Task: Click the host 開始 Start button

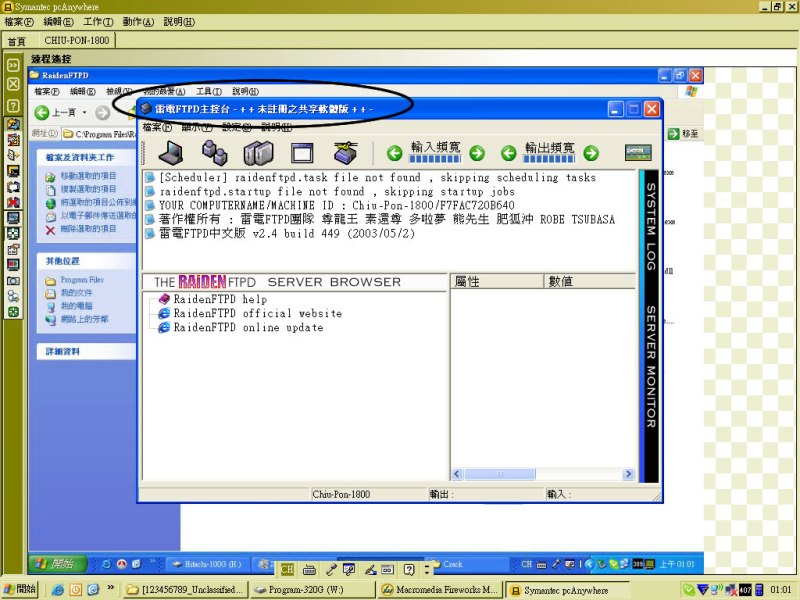Action: 20,589
